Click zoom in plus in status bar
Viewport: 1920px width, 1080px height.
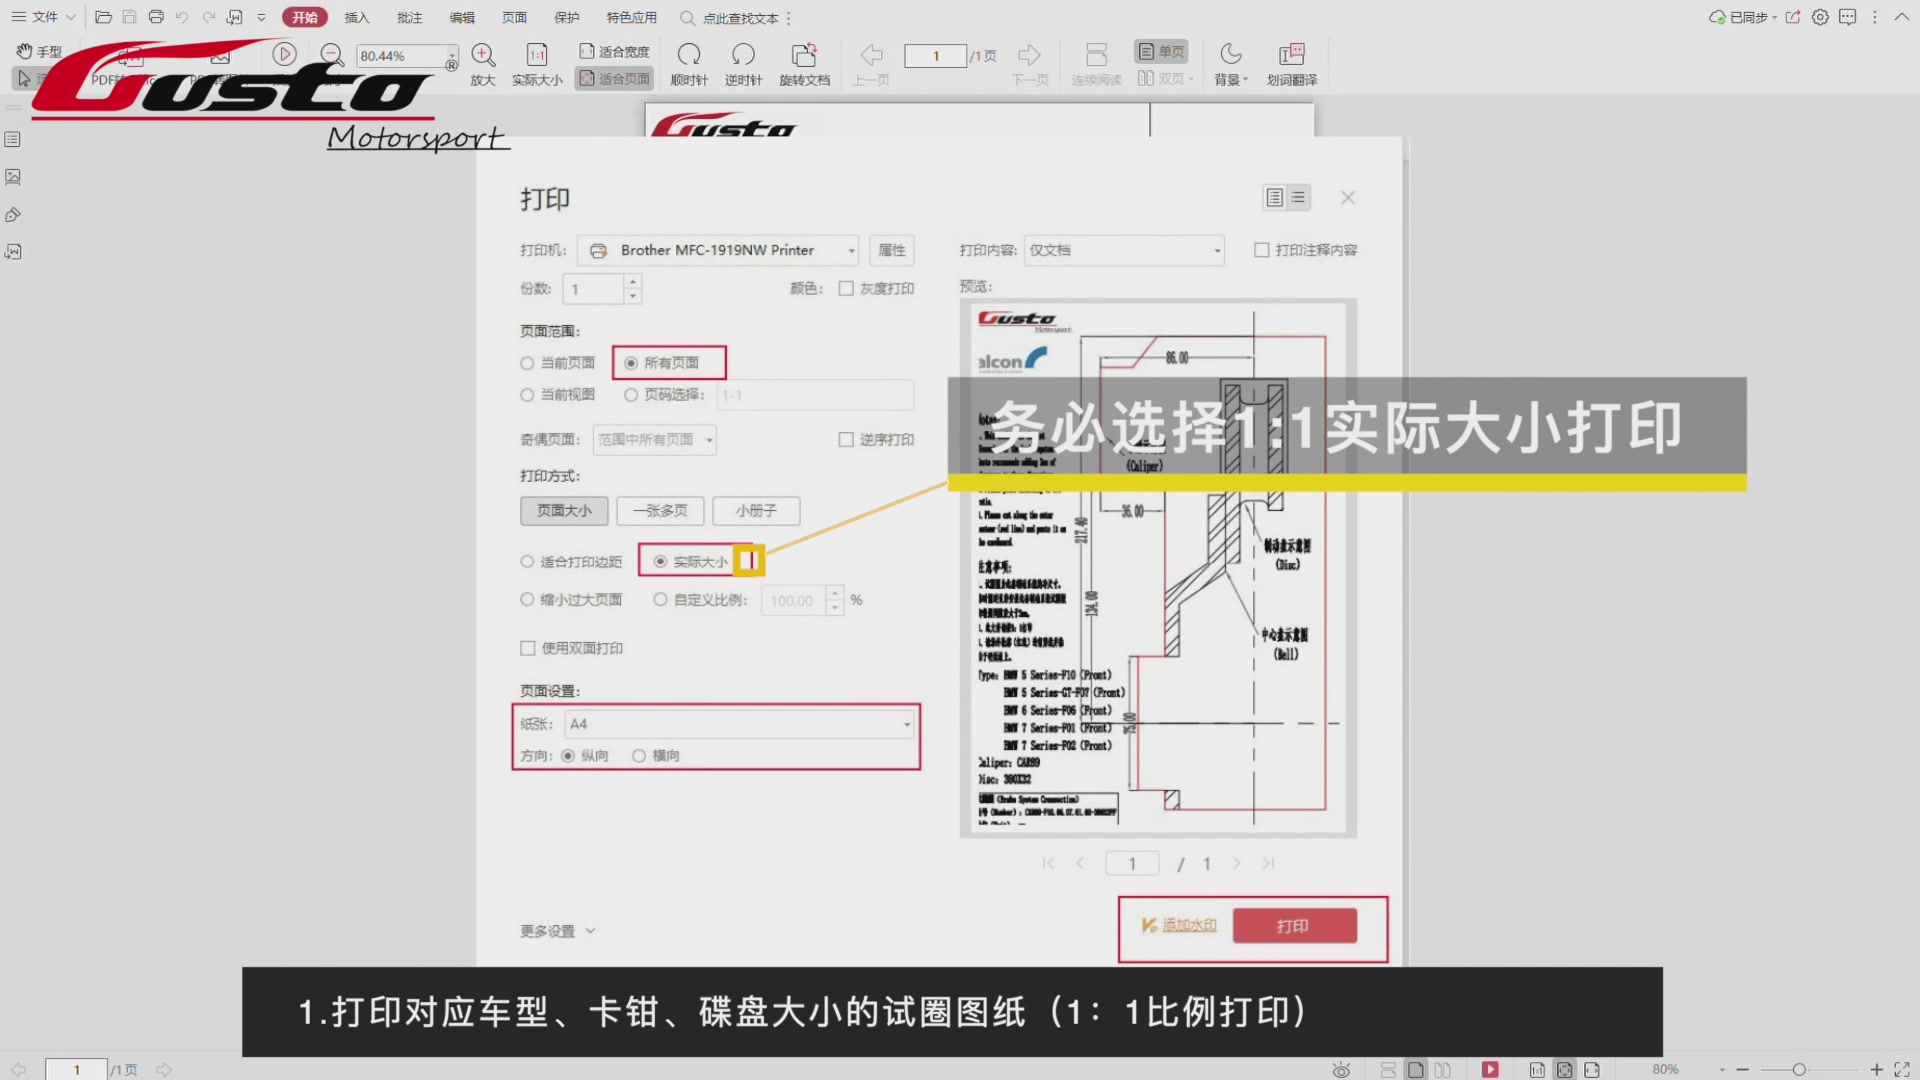(x=1877, y=1070)
